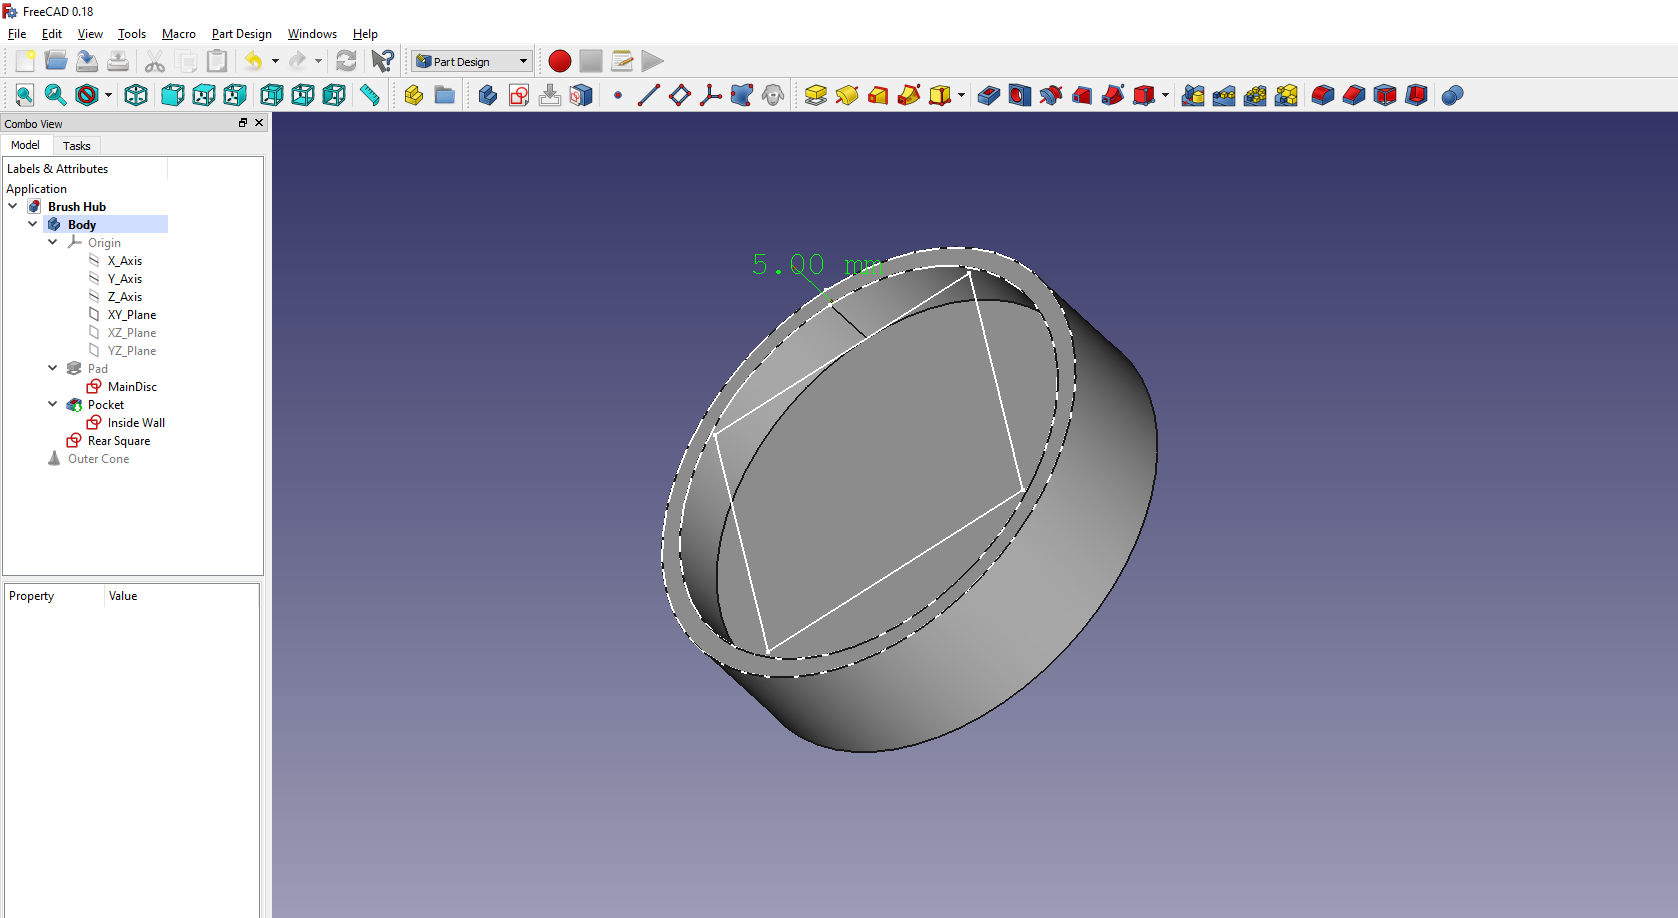Viewport: 1678px width, 918px height.
Task: Open the Windows menu
Action: point(312,34)
